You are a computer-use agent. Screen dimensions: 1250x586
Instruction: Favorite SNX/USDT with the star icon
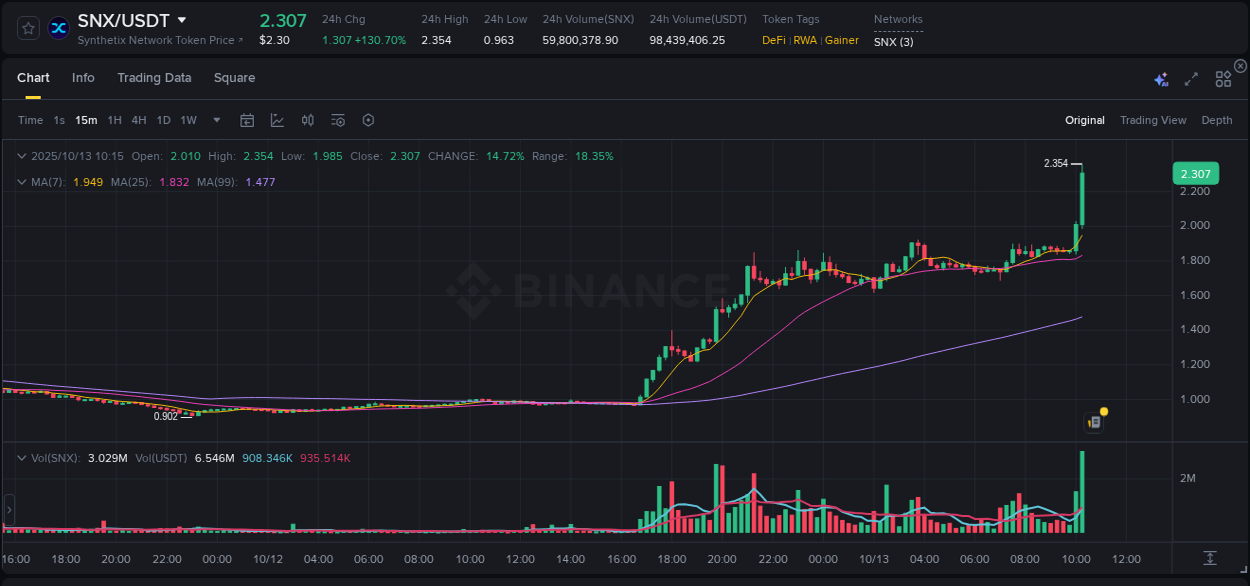(x=27, y=27)
